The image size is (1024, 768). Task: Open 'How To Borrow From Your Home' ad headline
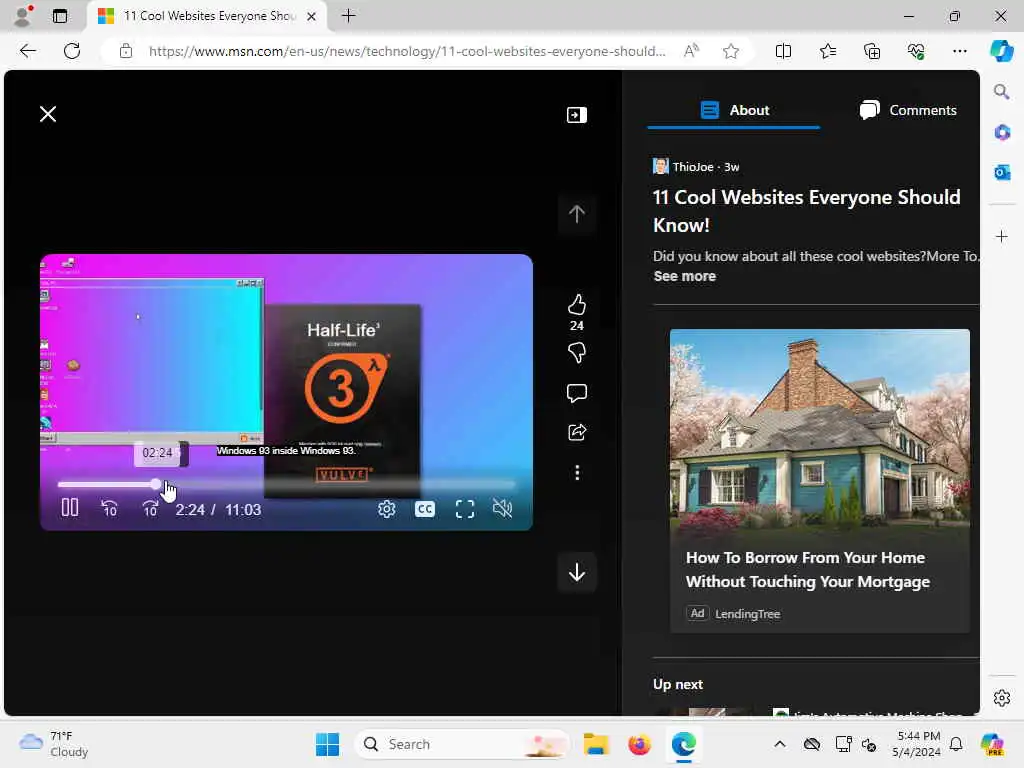808,569
